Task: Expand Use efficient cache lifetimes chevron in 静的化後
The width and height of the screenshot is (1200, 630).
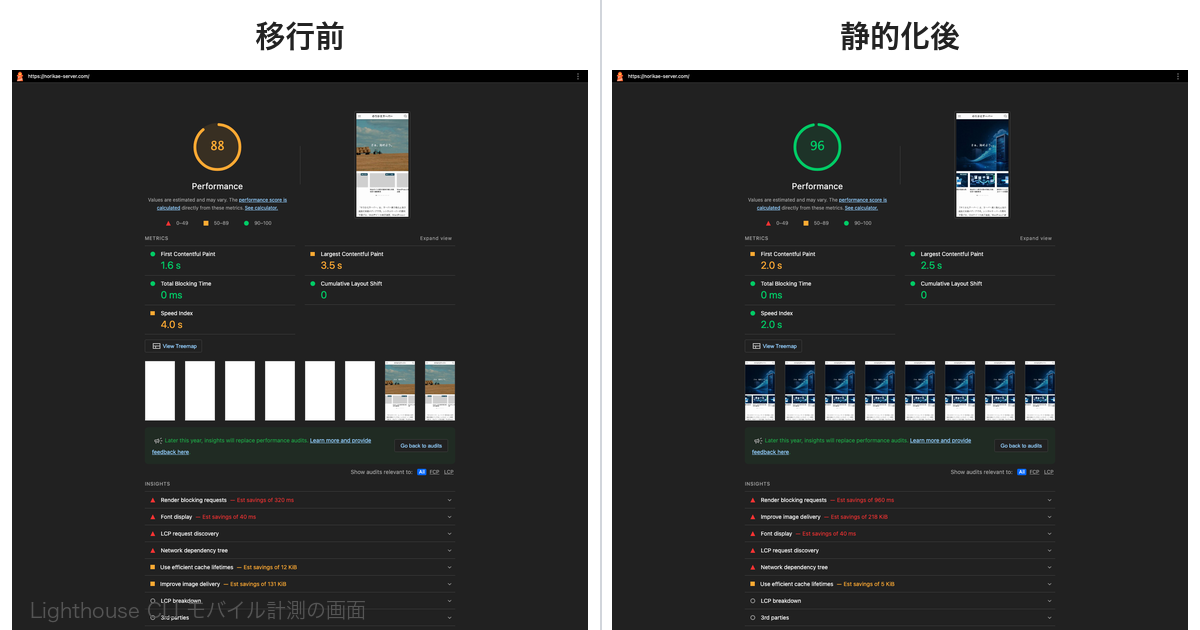Action: [1049, 584]
